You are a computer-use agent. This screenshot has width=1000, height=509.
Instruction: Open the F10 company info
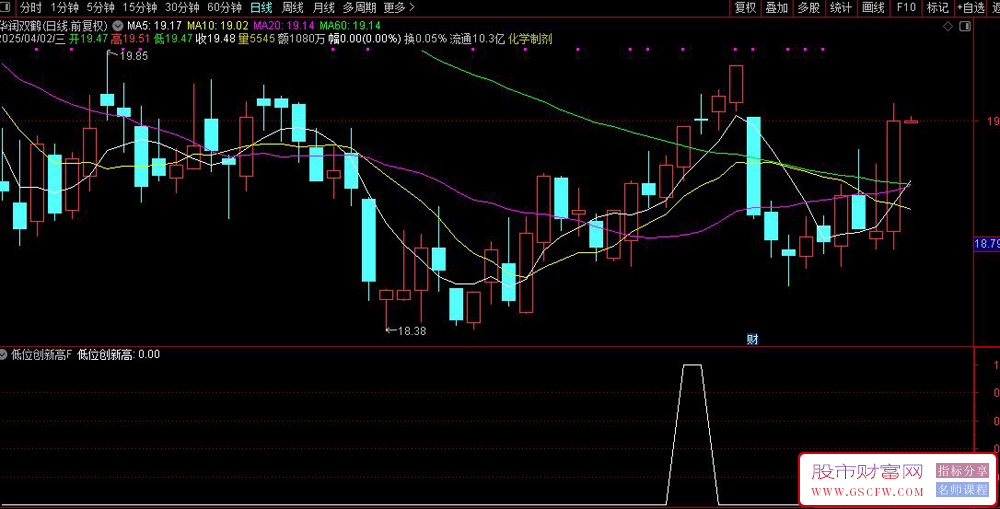(x=906, y=8)
